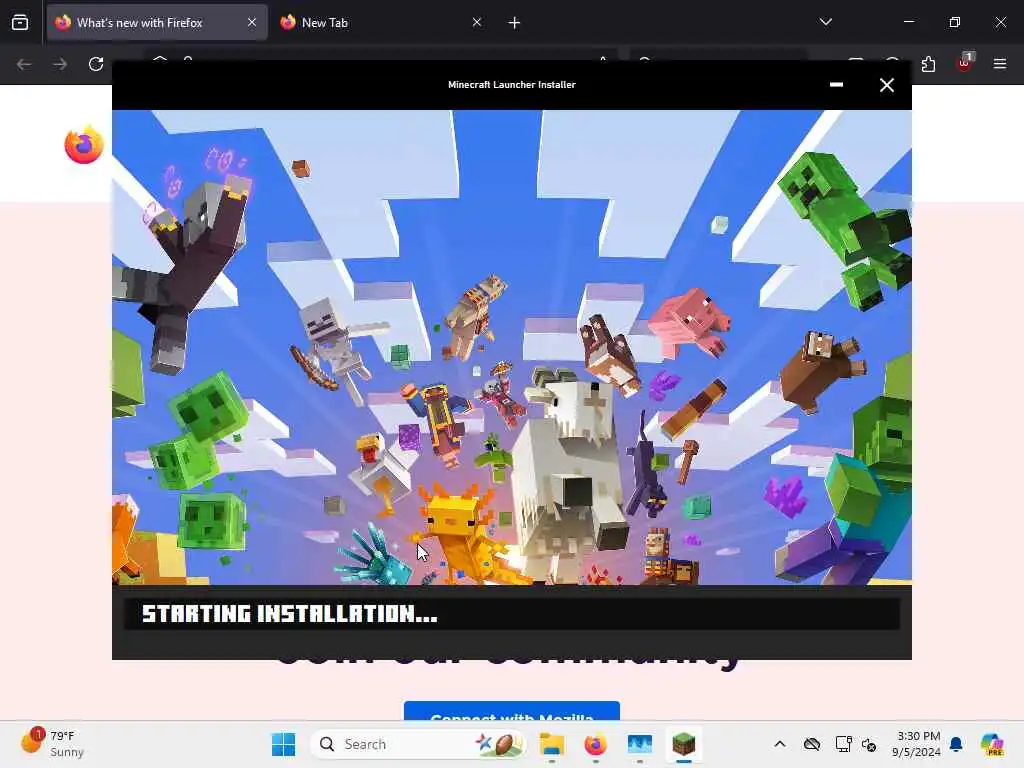Launch Copilot from the taskbar corner
1024x768 pixels.
(993, 744)
